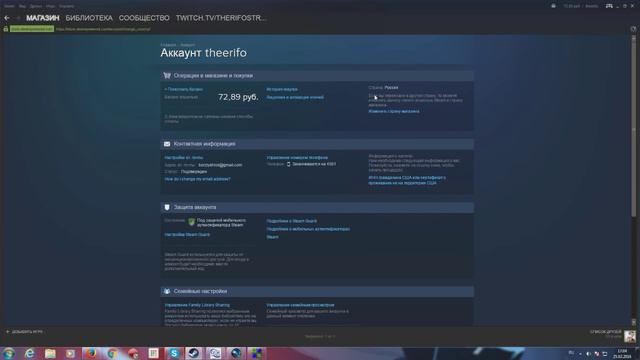Click the family icon beside Семейные настройки
The height and width of the screenshot is (360, 640).
(167, 291)
